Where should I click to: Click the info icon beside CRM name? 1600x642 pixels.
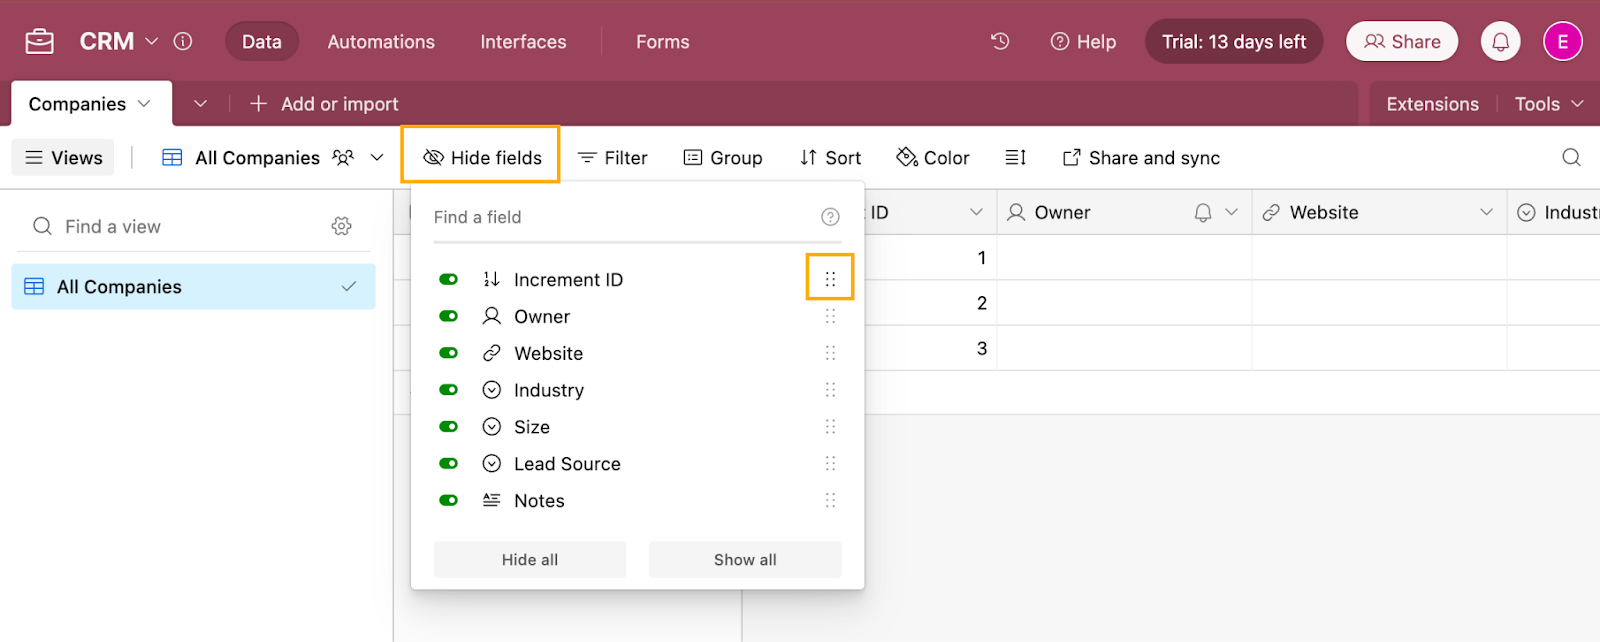(x=183, y=41)
